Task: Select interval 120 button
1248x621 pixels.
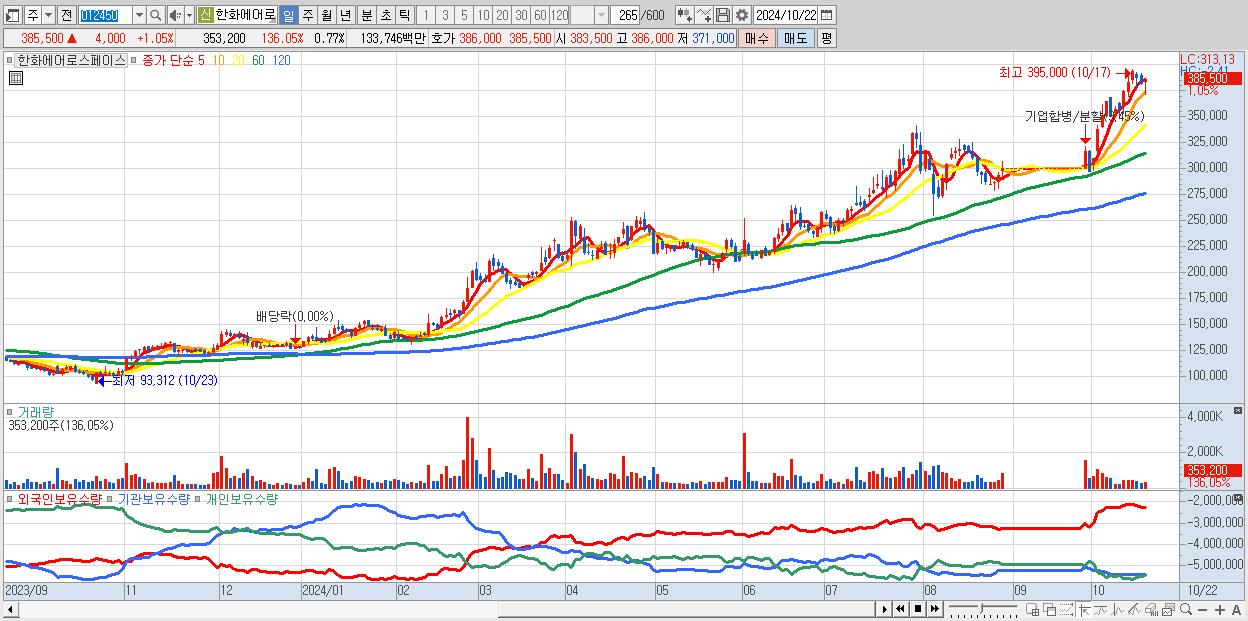Action: pos(559,15)
